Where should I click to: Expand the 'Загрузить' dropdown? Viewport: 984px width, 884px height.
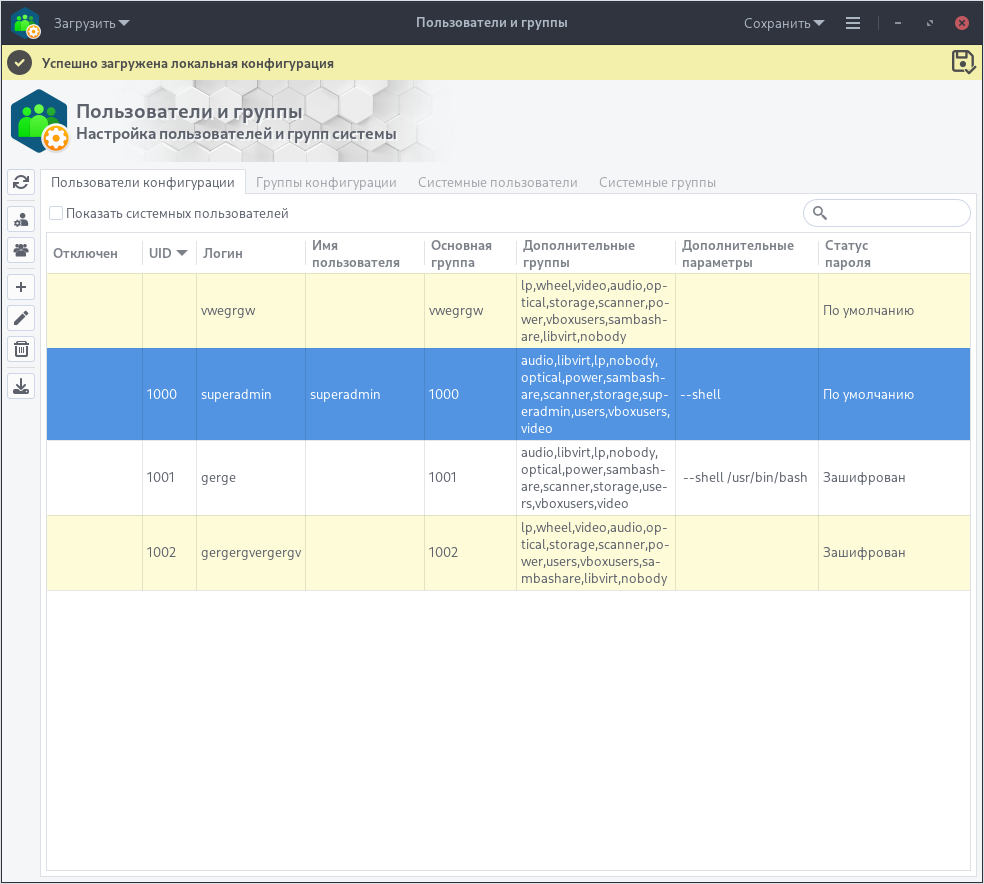click(x=91, y=23)
